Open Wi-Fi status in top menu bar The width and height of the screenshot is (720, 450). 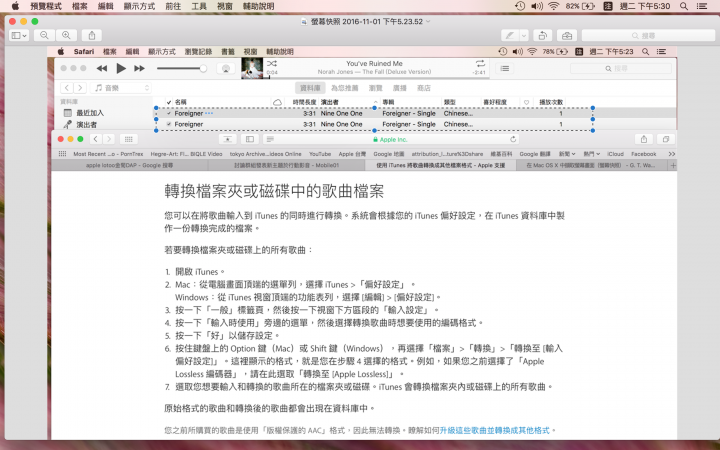(x=554, y=6)
